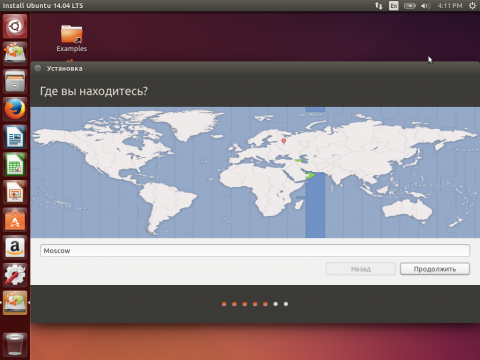The image size is (480, 360).
Task: Open Ubuntu Software Center
Action: [15, 220]
